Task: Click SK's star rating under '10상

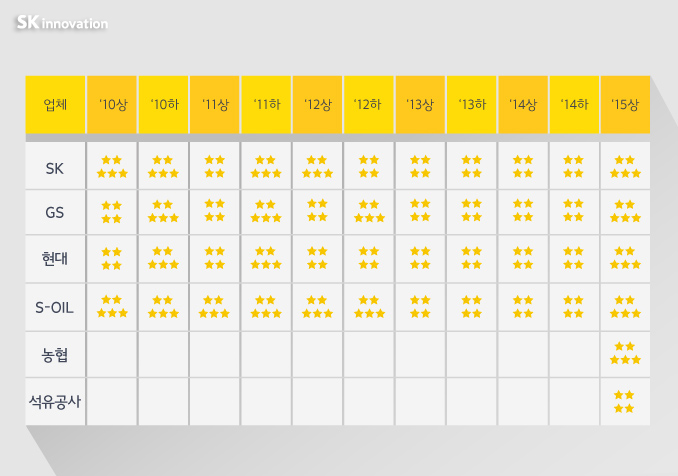Action: [x=111, y=166]
